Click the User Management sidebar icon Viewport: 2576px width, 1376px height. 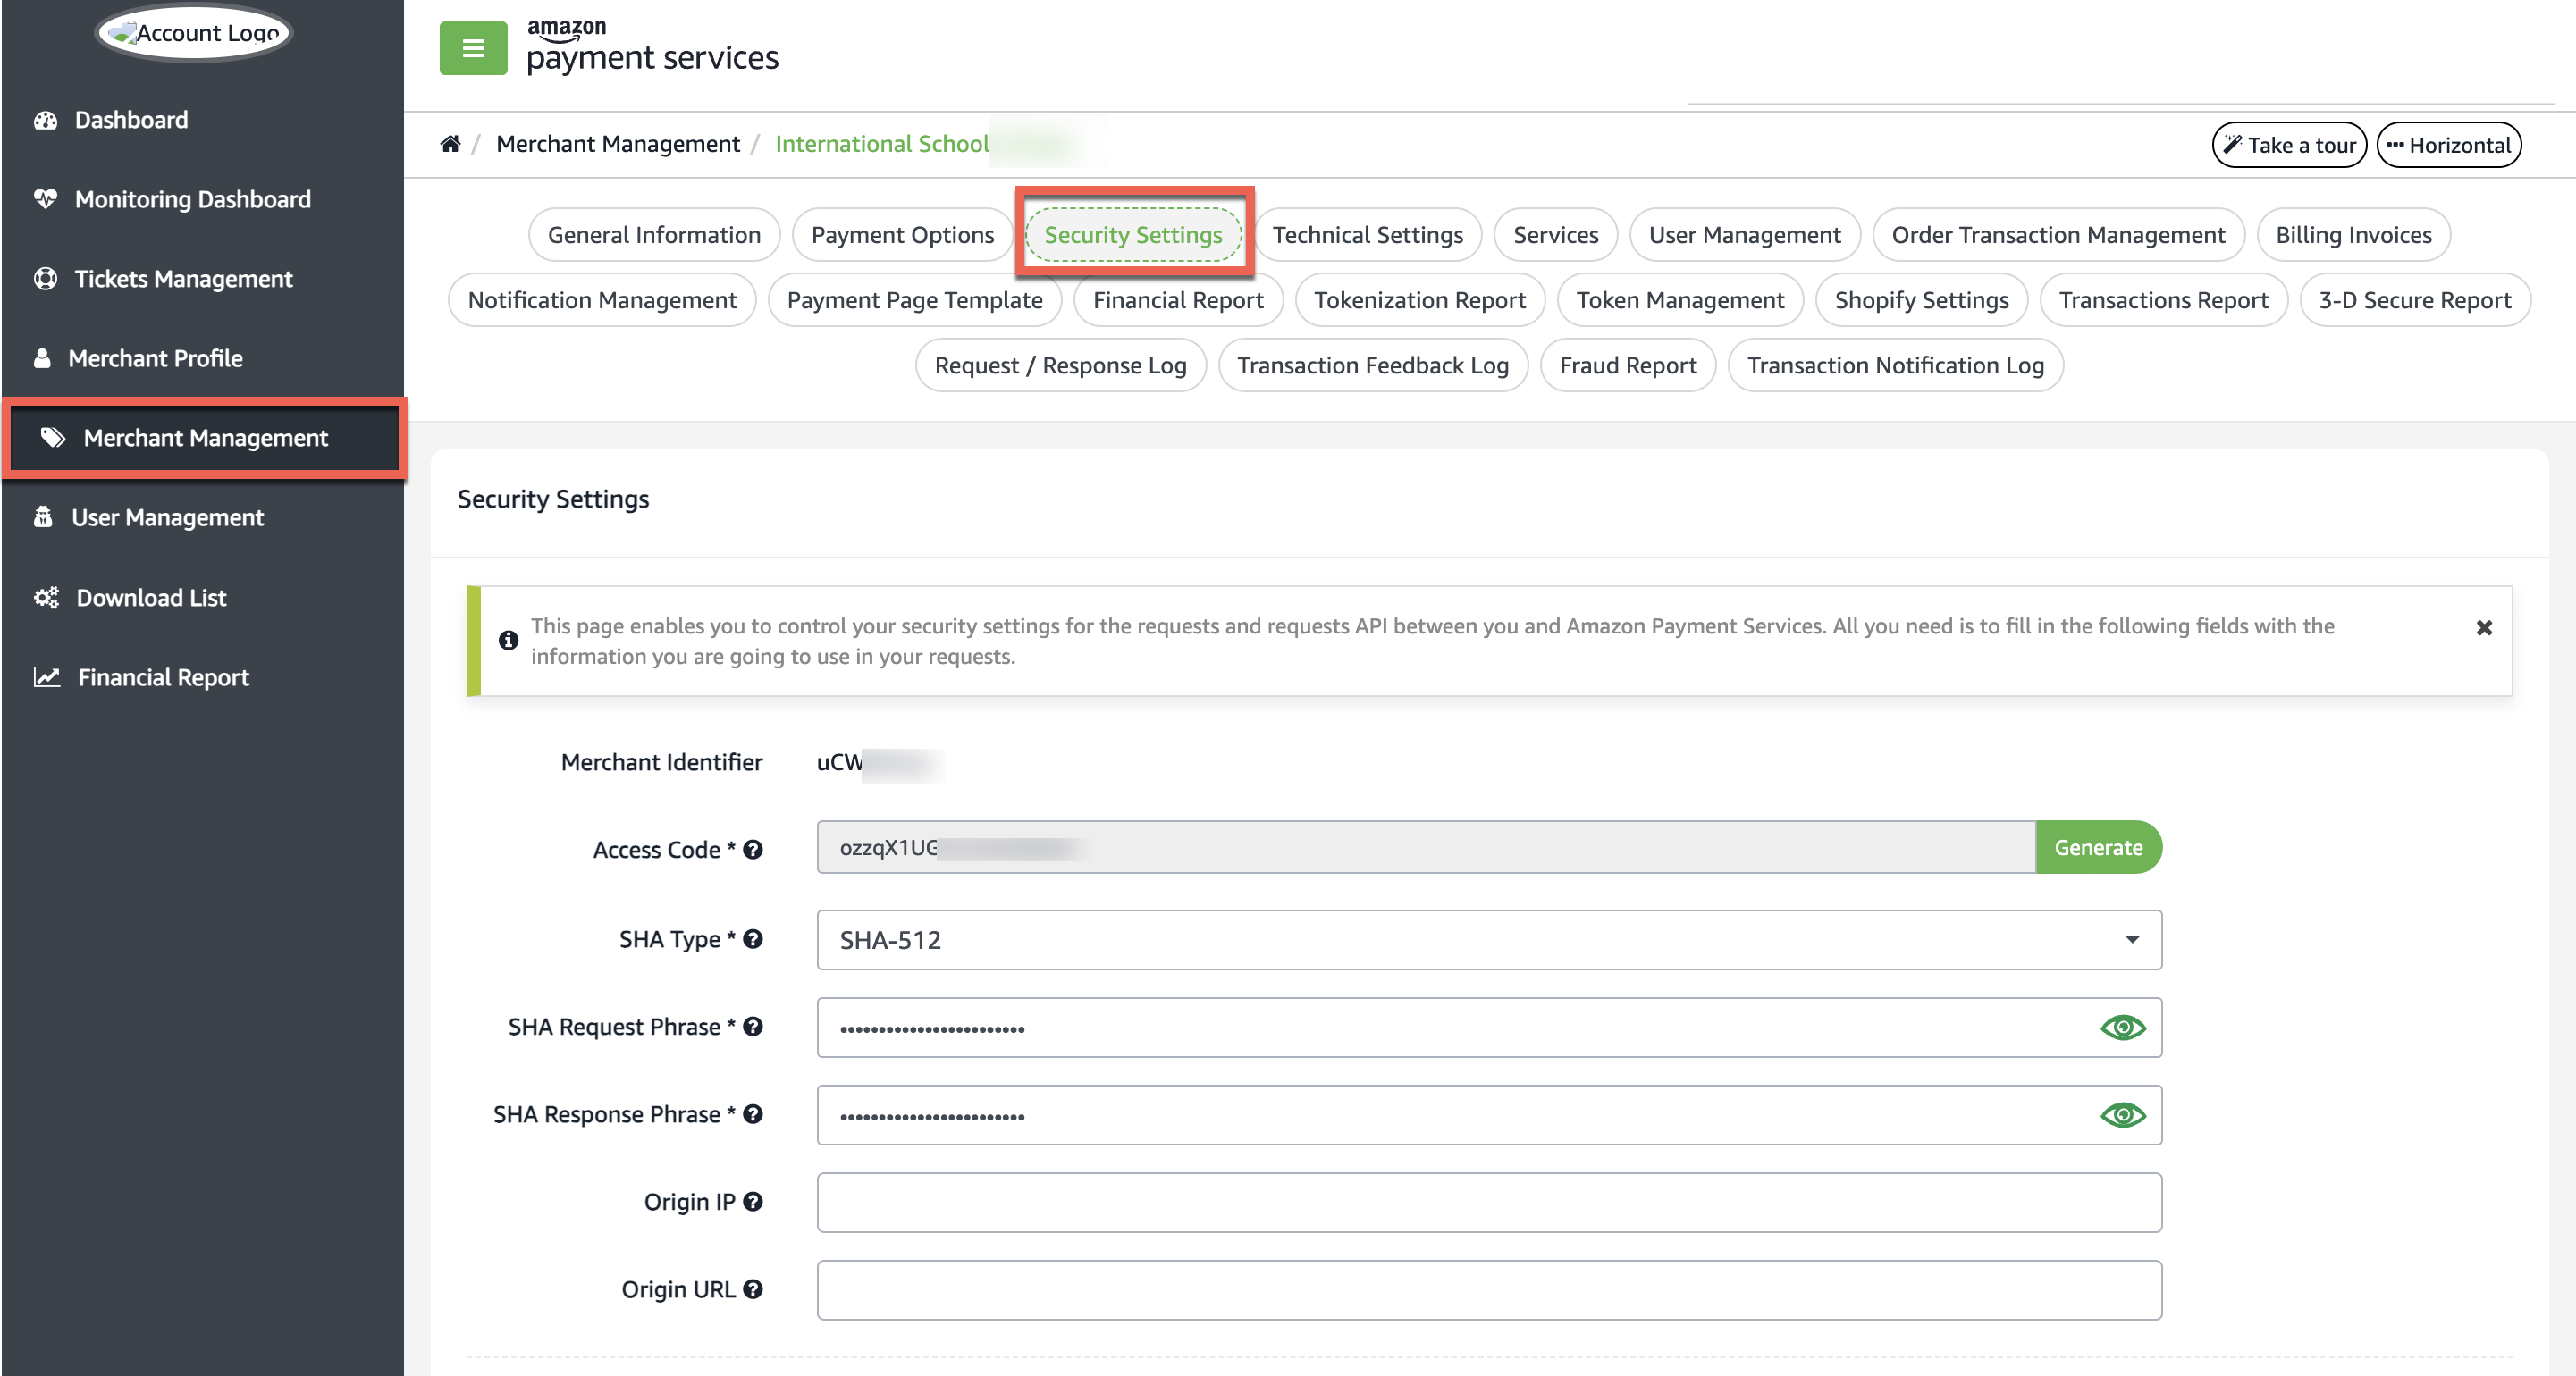point(43,517)
